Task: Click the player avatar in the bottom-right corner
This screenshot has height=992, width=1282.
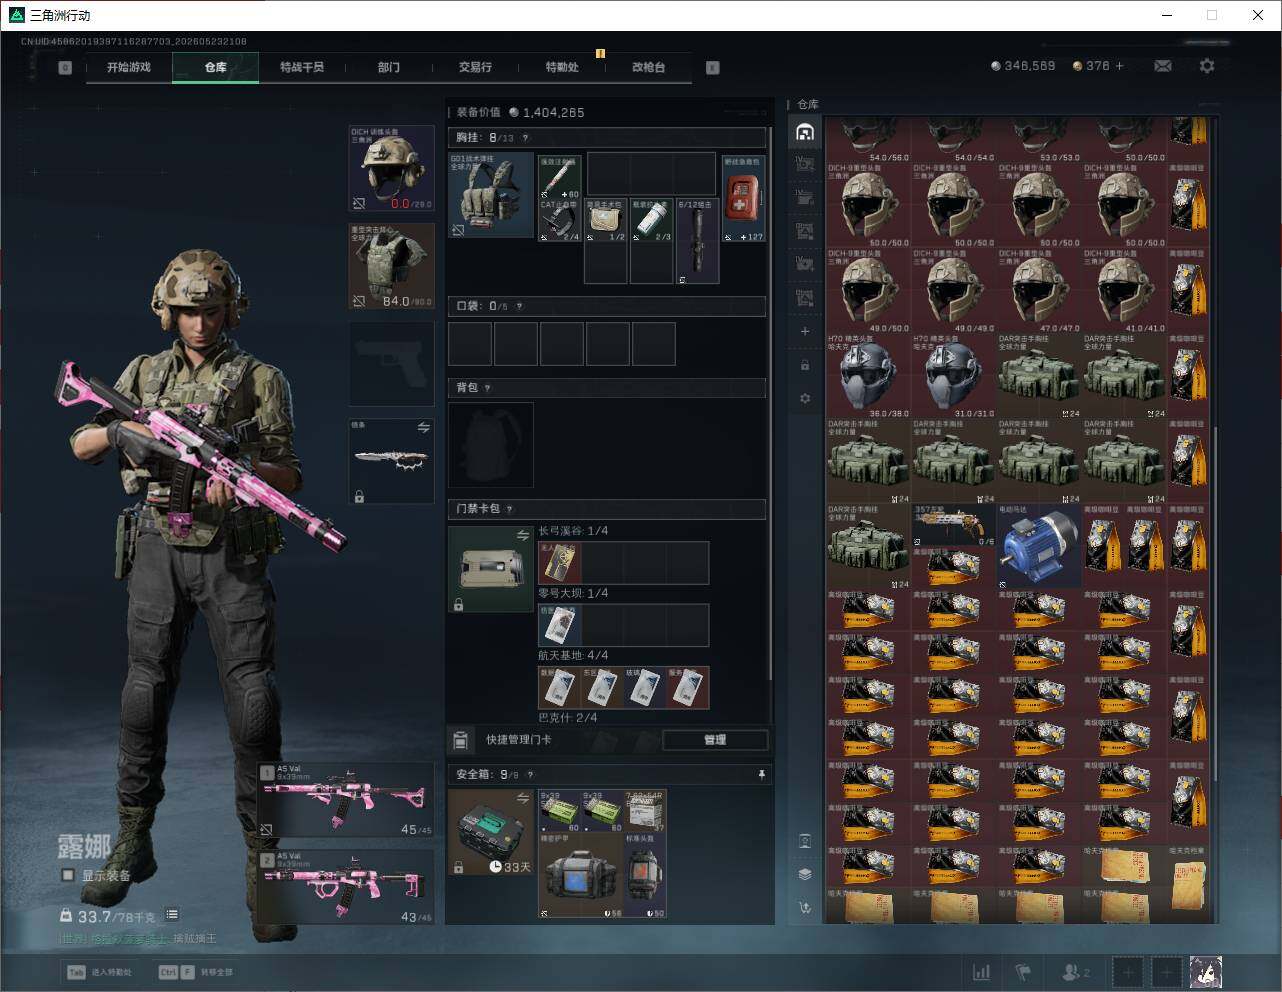Action: coord(1205,972)
